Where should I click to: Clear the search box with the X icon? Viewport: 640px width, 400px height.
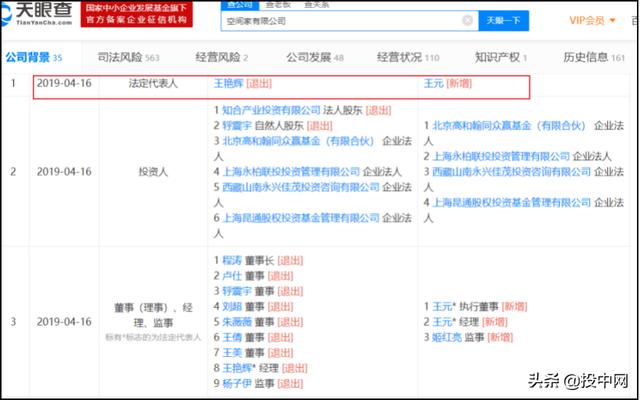[467, 20]
